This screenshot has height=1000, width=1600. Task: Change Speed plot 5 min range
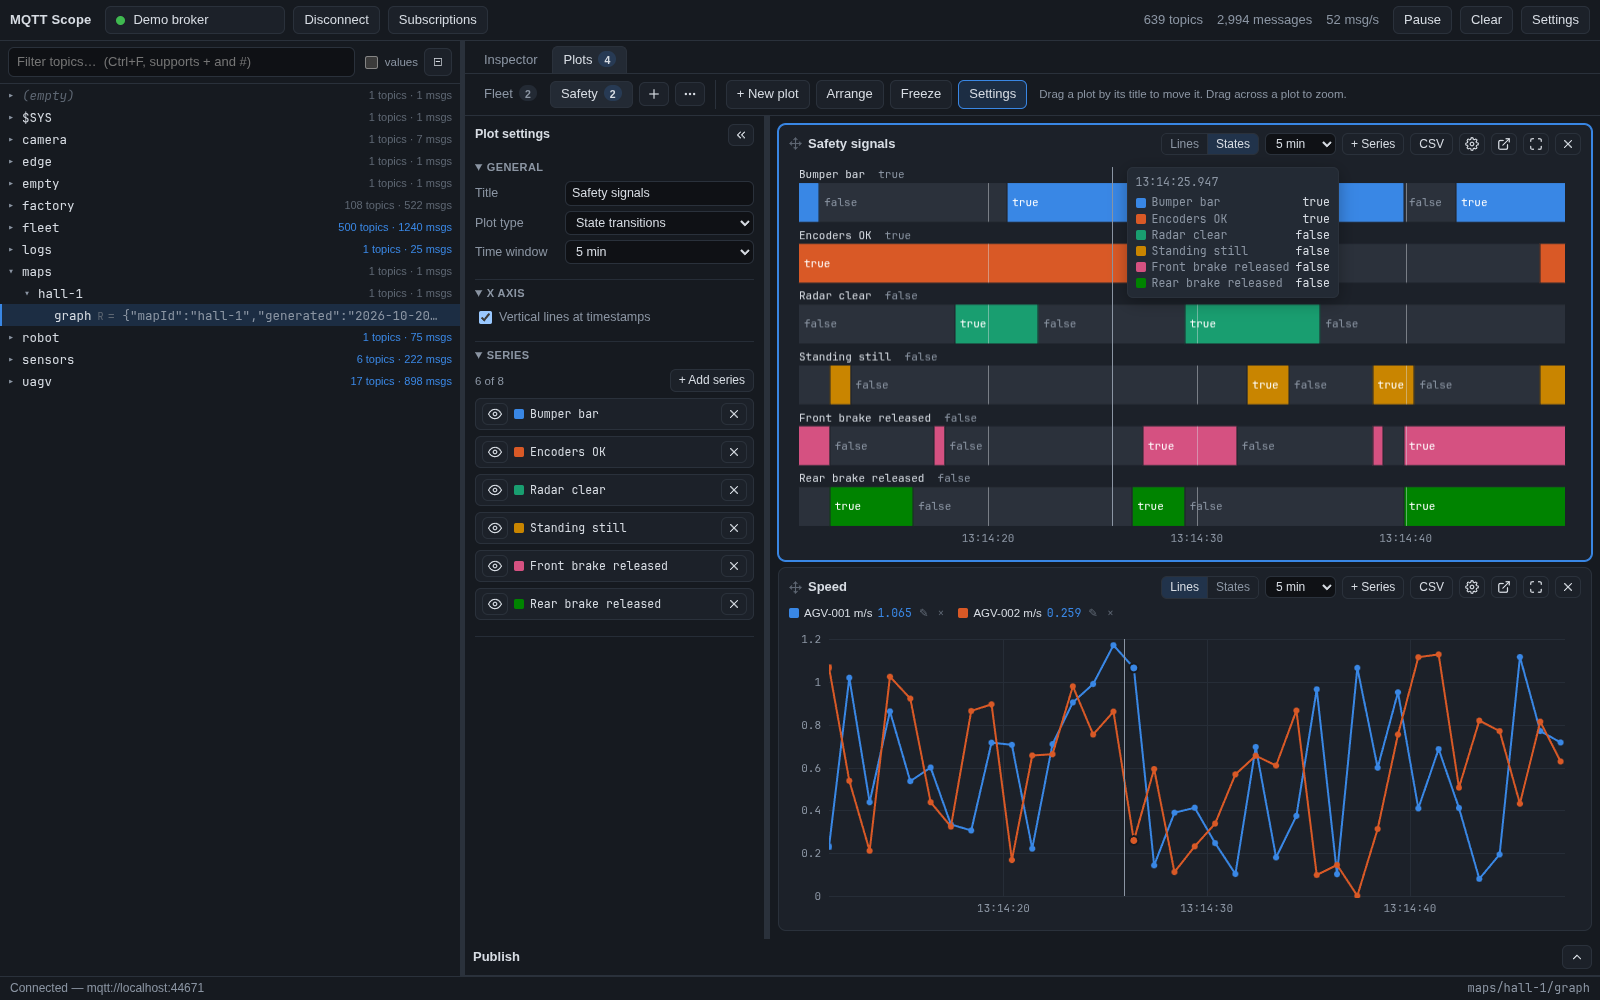(x=1300, y=587)
